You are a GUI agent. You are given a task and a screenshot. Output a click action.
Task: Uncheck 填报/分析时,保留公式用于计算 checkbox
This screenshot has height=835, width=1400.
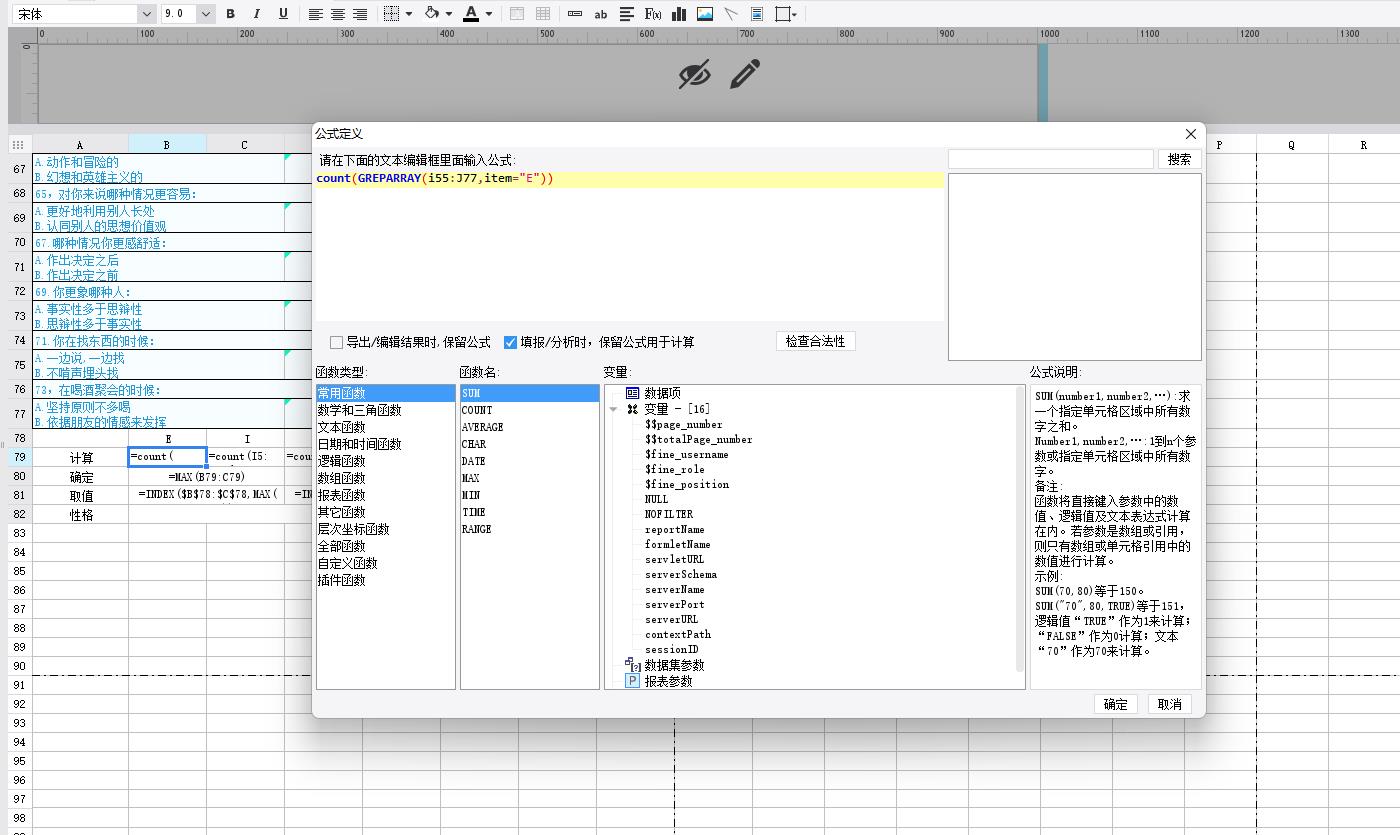pyautogui.click(x=510, y=342)
